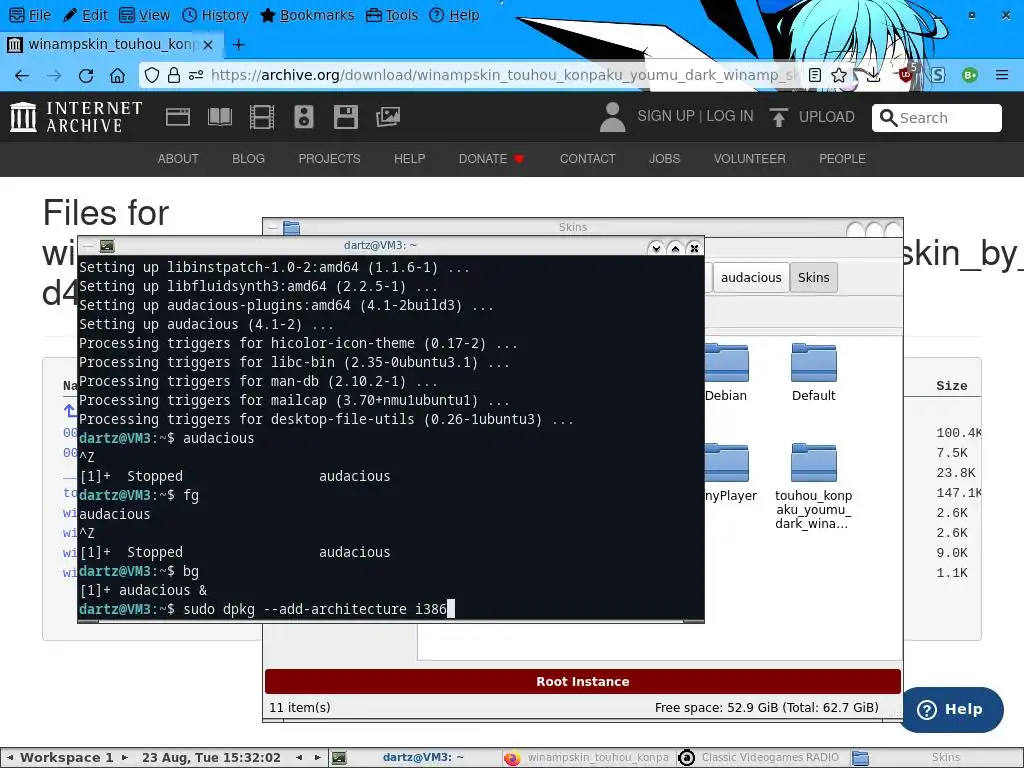Click the Internet Archive Search field

point(936,118)
